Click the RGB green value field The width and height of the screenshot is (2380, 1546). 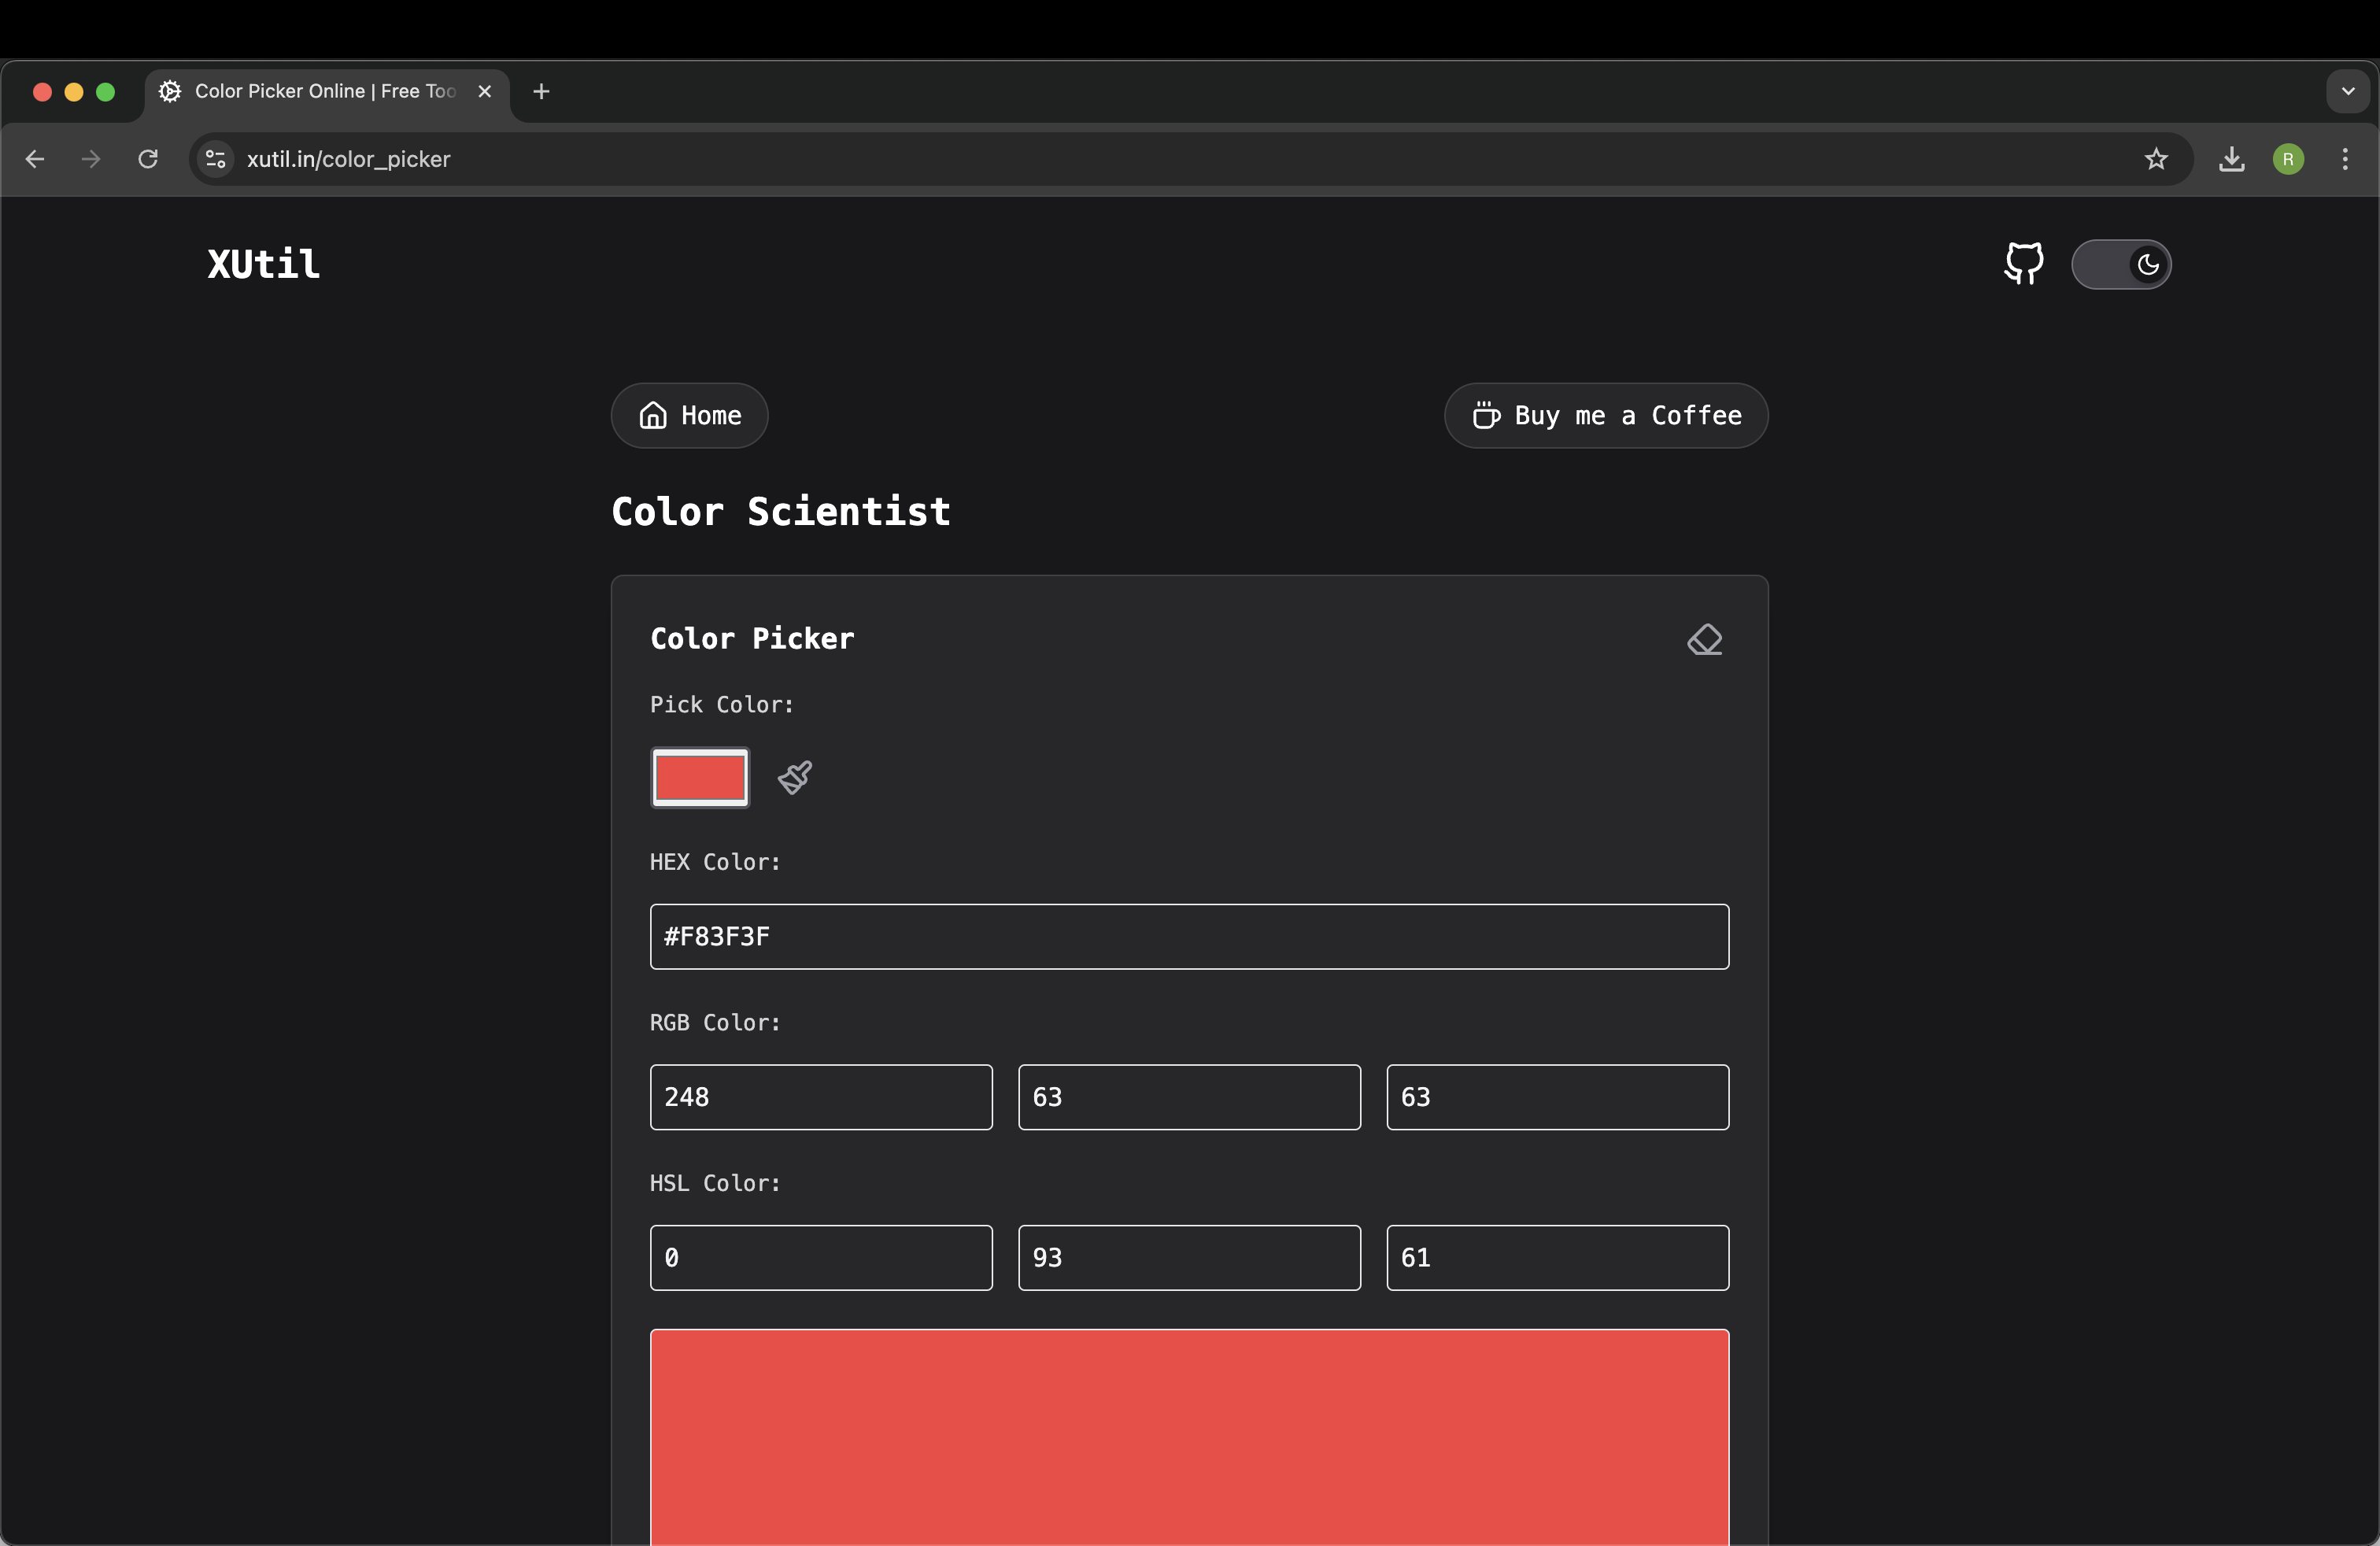click(x=1189, y=1097)
